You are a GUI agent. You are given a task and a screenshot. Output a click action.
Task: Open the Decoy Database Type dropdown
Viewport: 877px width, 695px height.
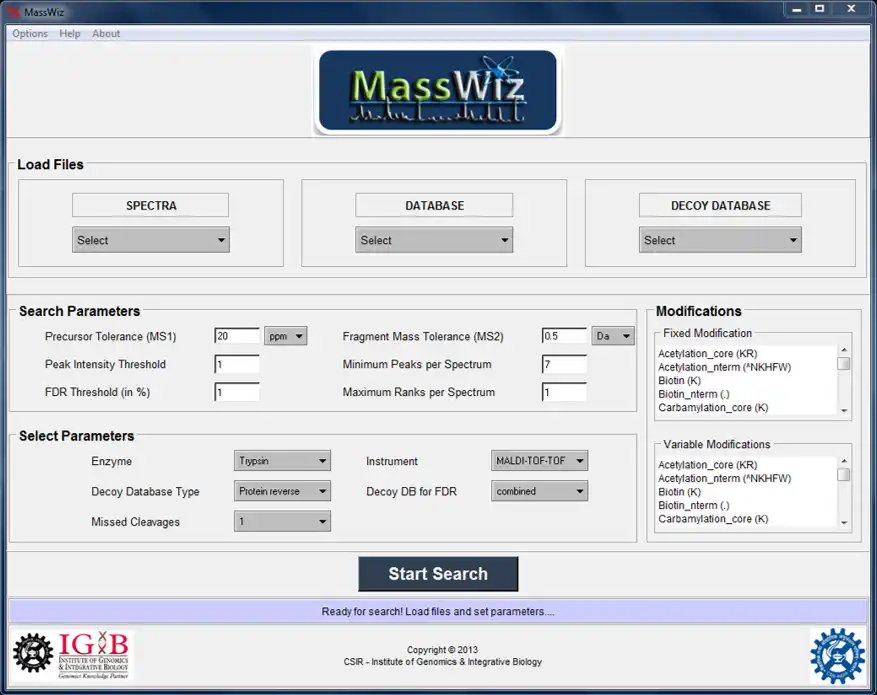282,491
